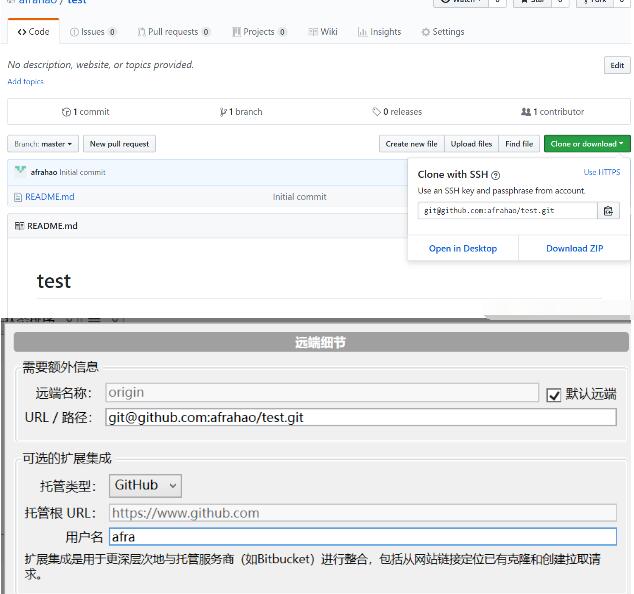Click the Issues tab icon
The image size is (634, 594).
click(x=74, y=32)
